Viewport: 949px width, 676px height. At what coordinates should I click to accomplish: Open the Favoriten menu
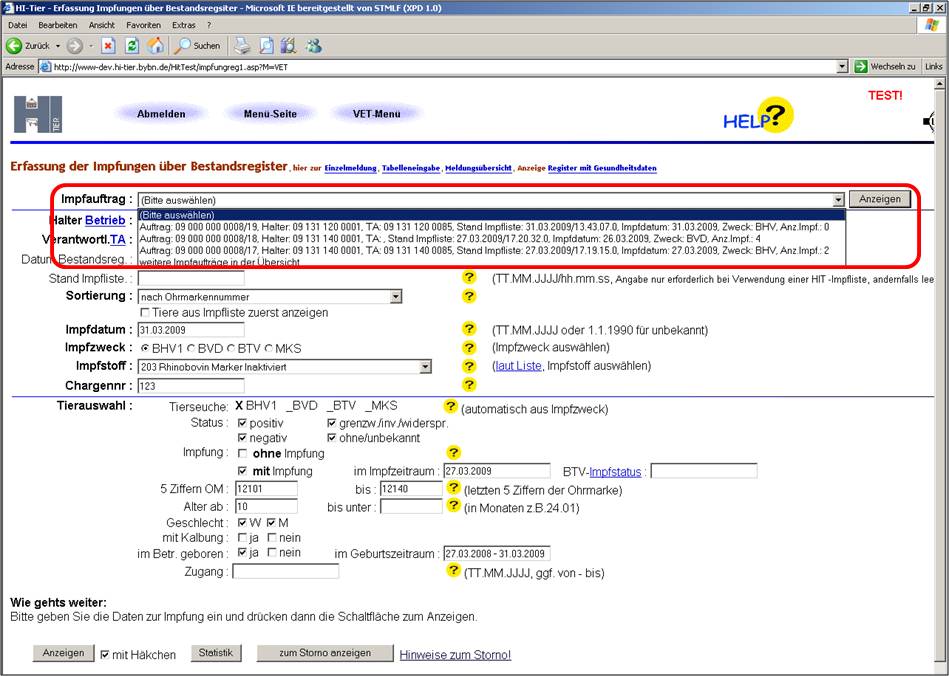pos(143,24)
